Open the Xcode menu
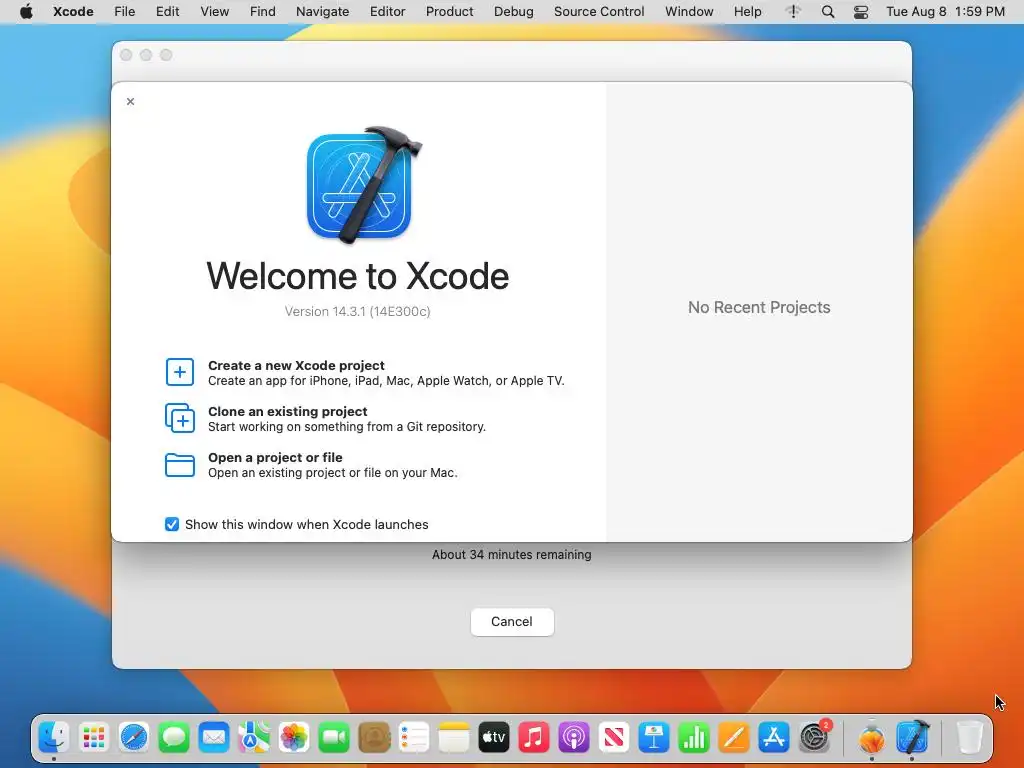The width and height of the screenshot is (1024, 768). [x=73, y=12]
